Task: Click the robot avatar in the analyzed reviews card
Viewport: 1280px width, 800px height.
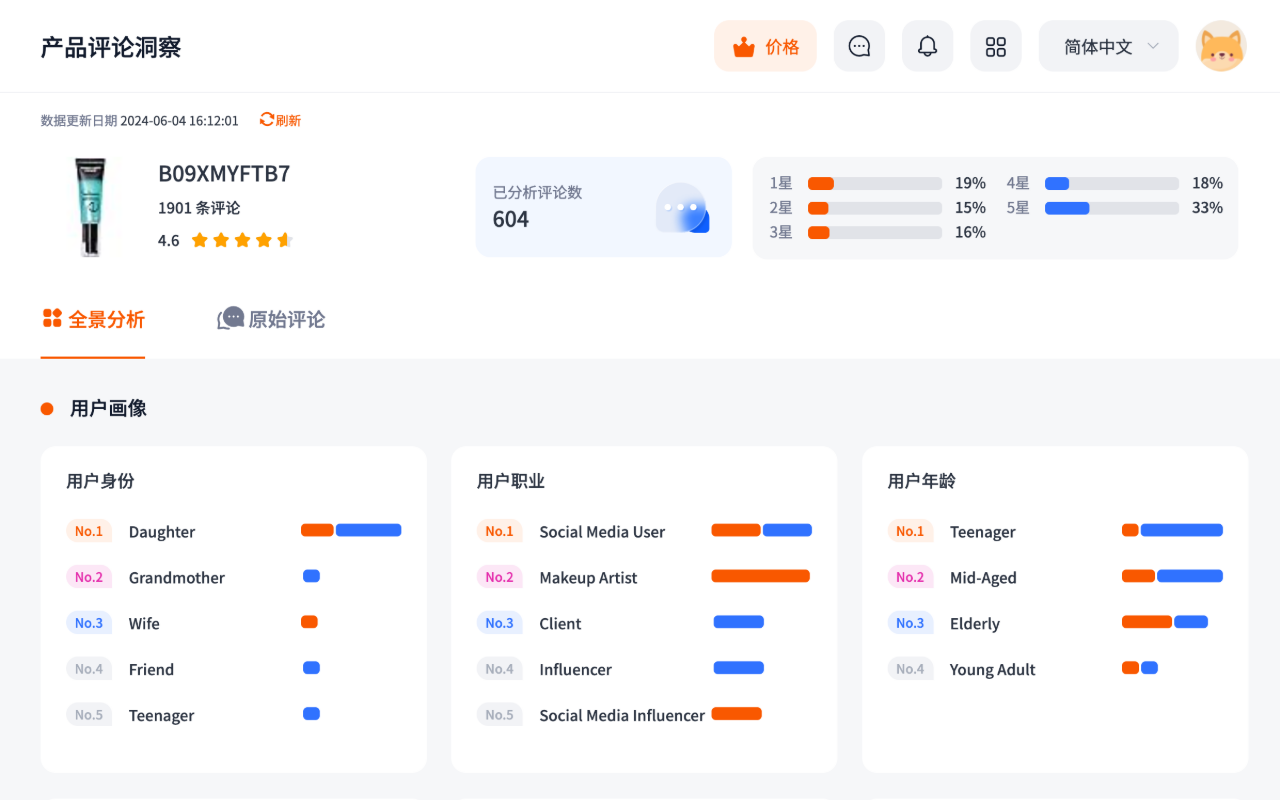Action: click(683, 207)
